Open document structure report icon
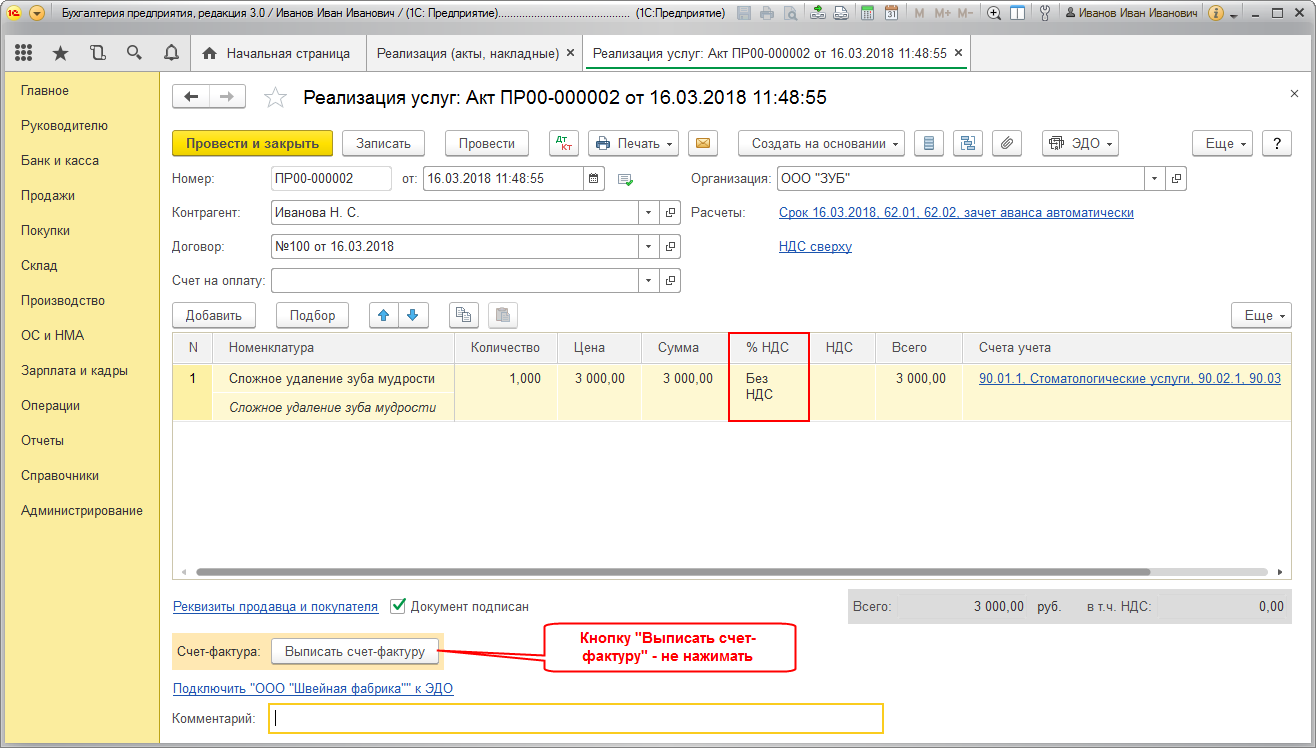The height and width of the screenshot is (748, 1316). 929,143
